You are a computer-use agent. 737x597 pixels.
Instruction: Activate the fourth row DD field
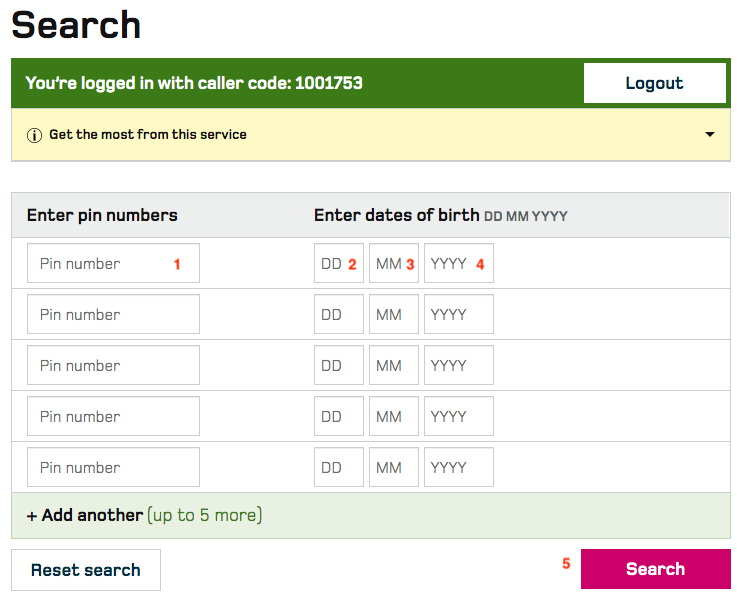(339, 416)
